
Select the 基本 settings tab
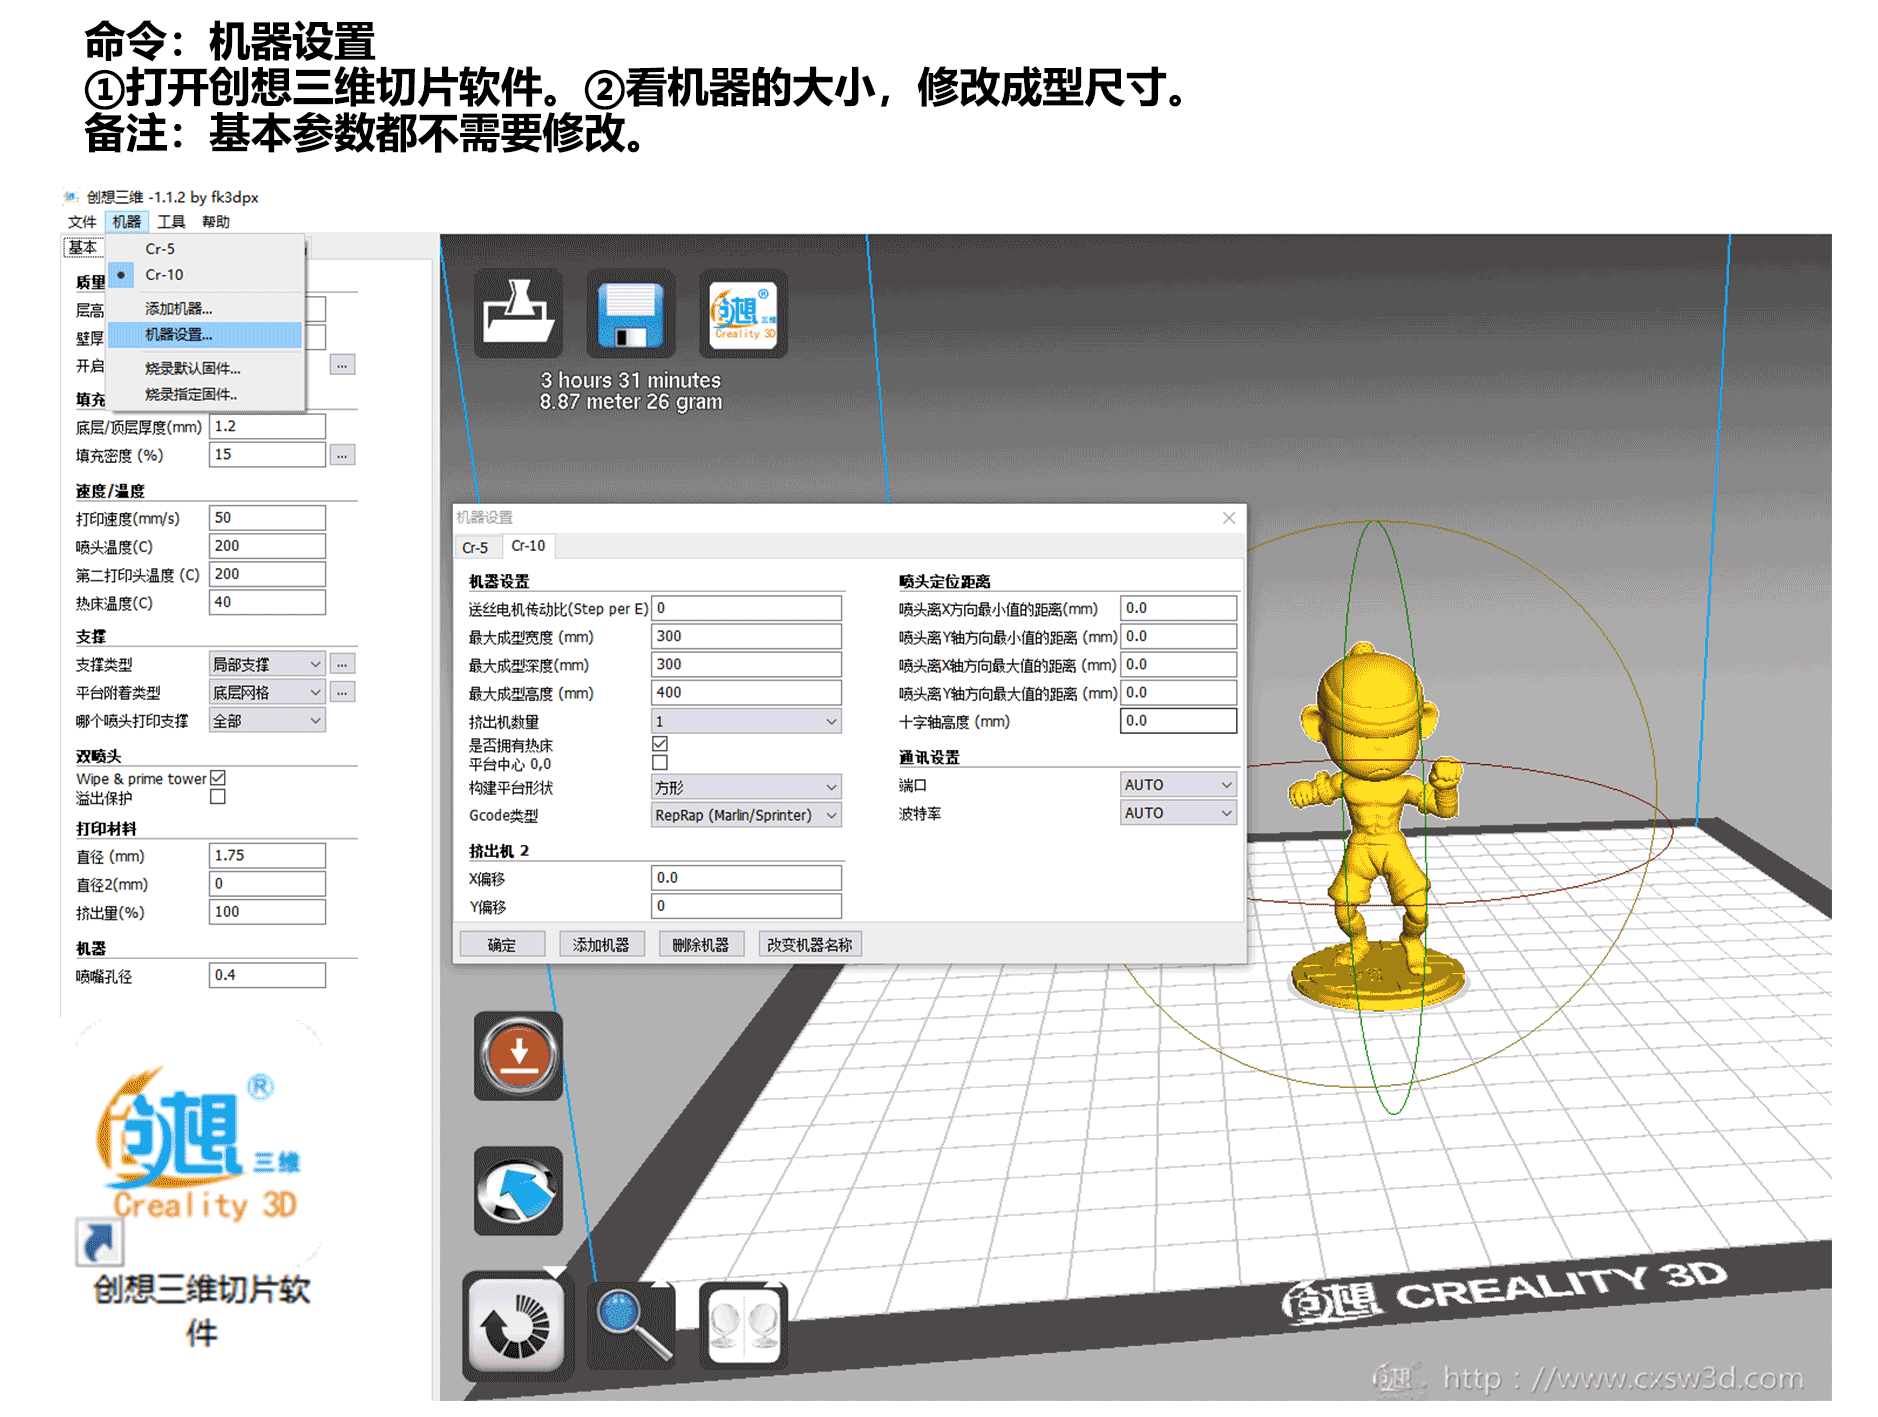(84, 247)
